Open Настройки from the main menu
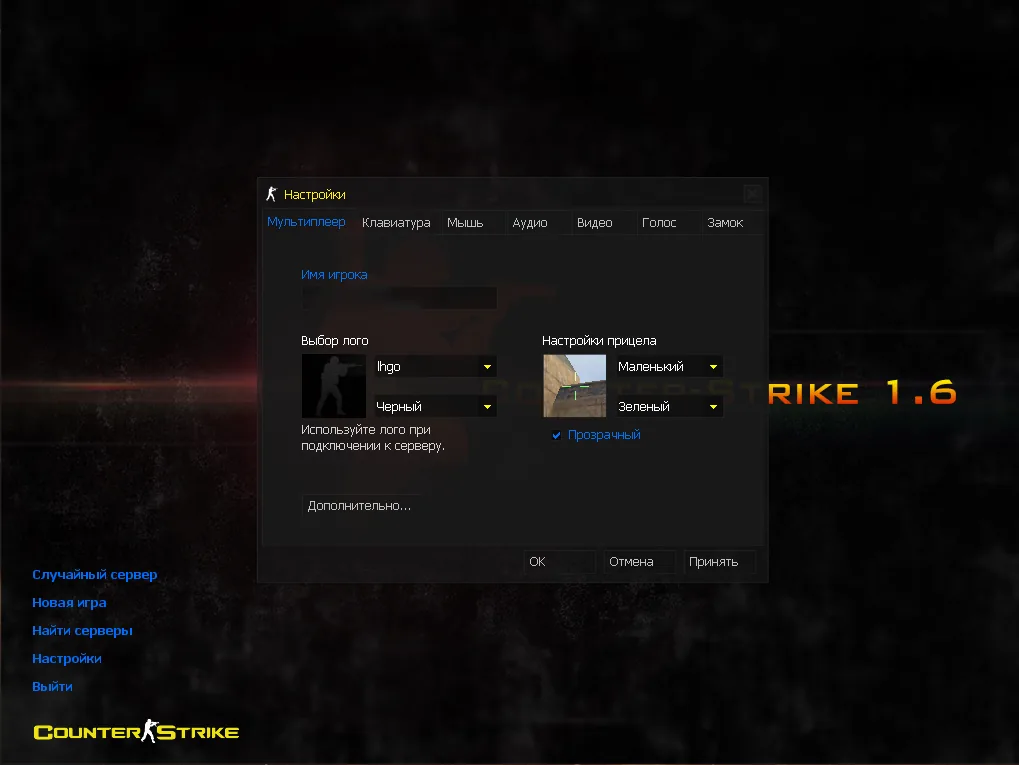1019x765 pixels. point(67,658)
